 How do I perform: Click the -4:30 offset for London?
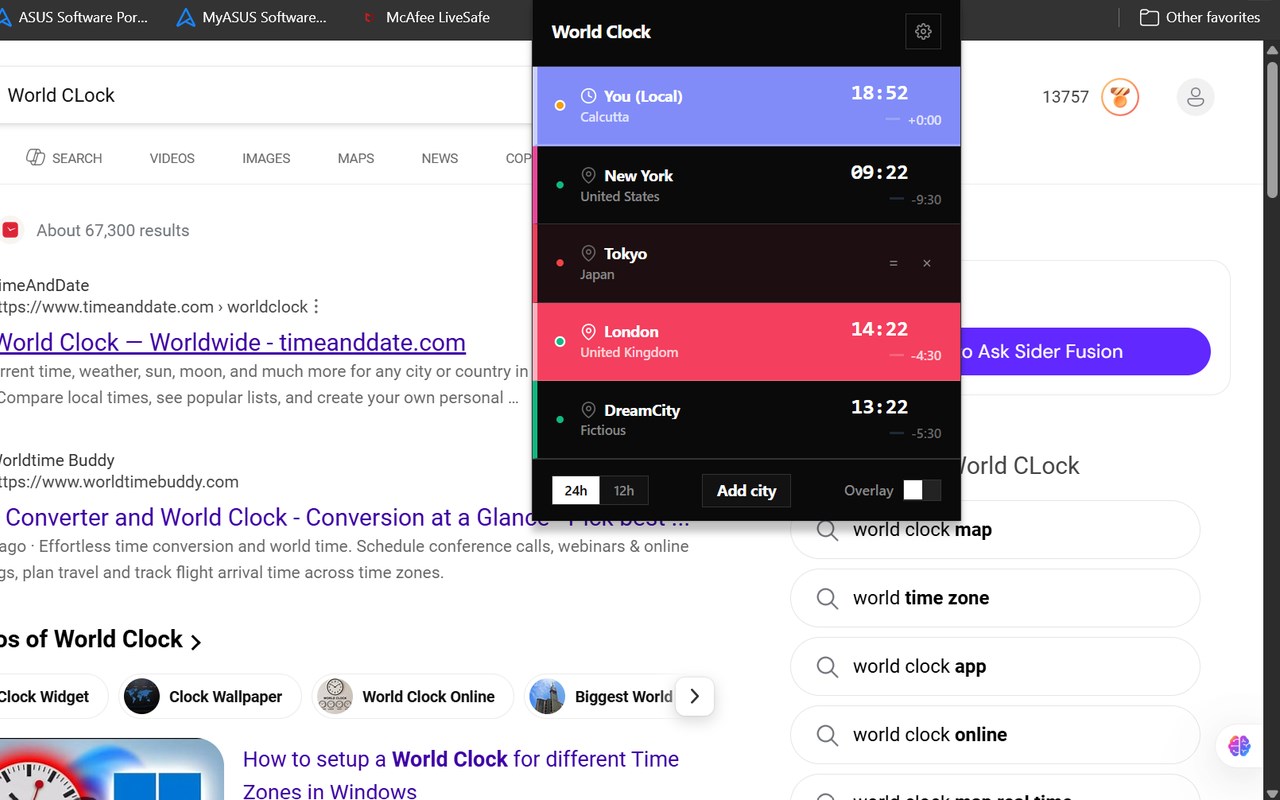coord(926,355)
